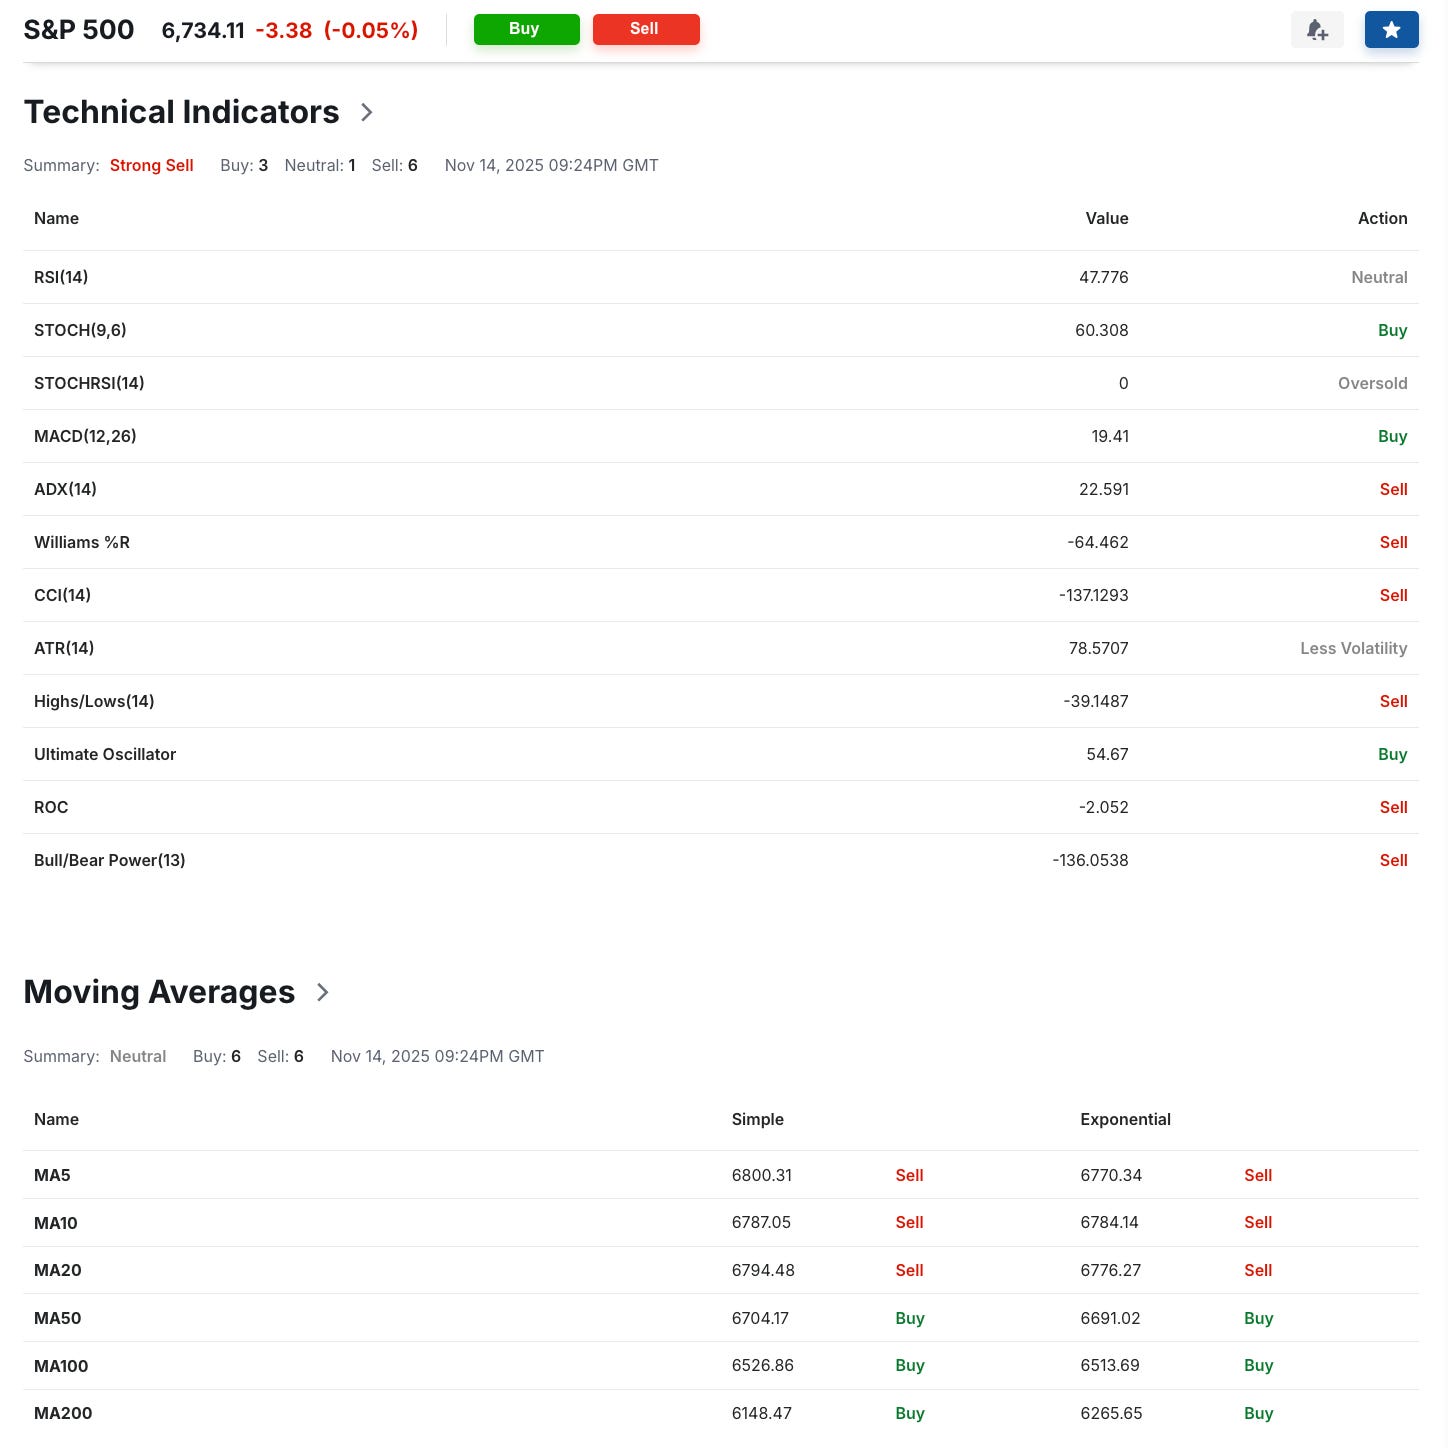Select the MA5 row name
The width and height of the screenshot is (1448, 1448).
52,1175
